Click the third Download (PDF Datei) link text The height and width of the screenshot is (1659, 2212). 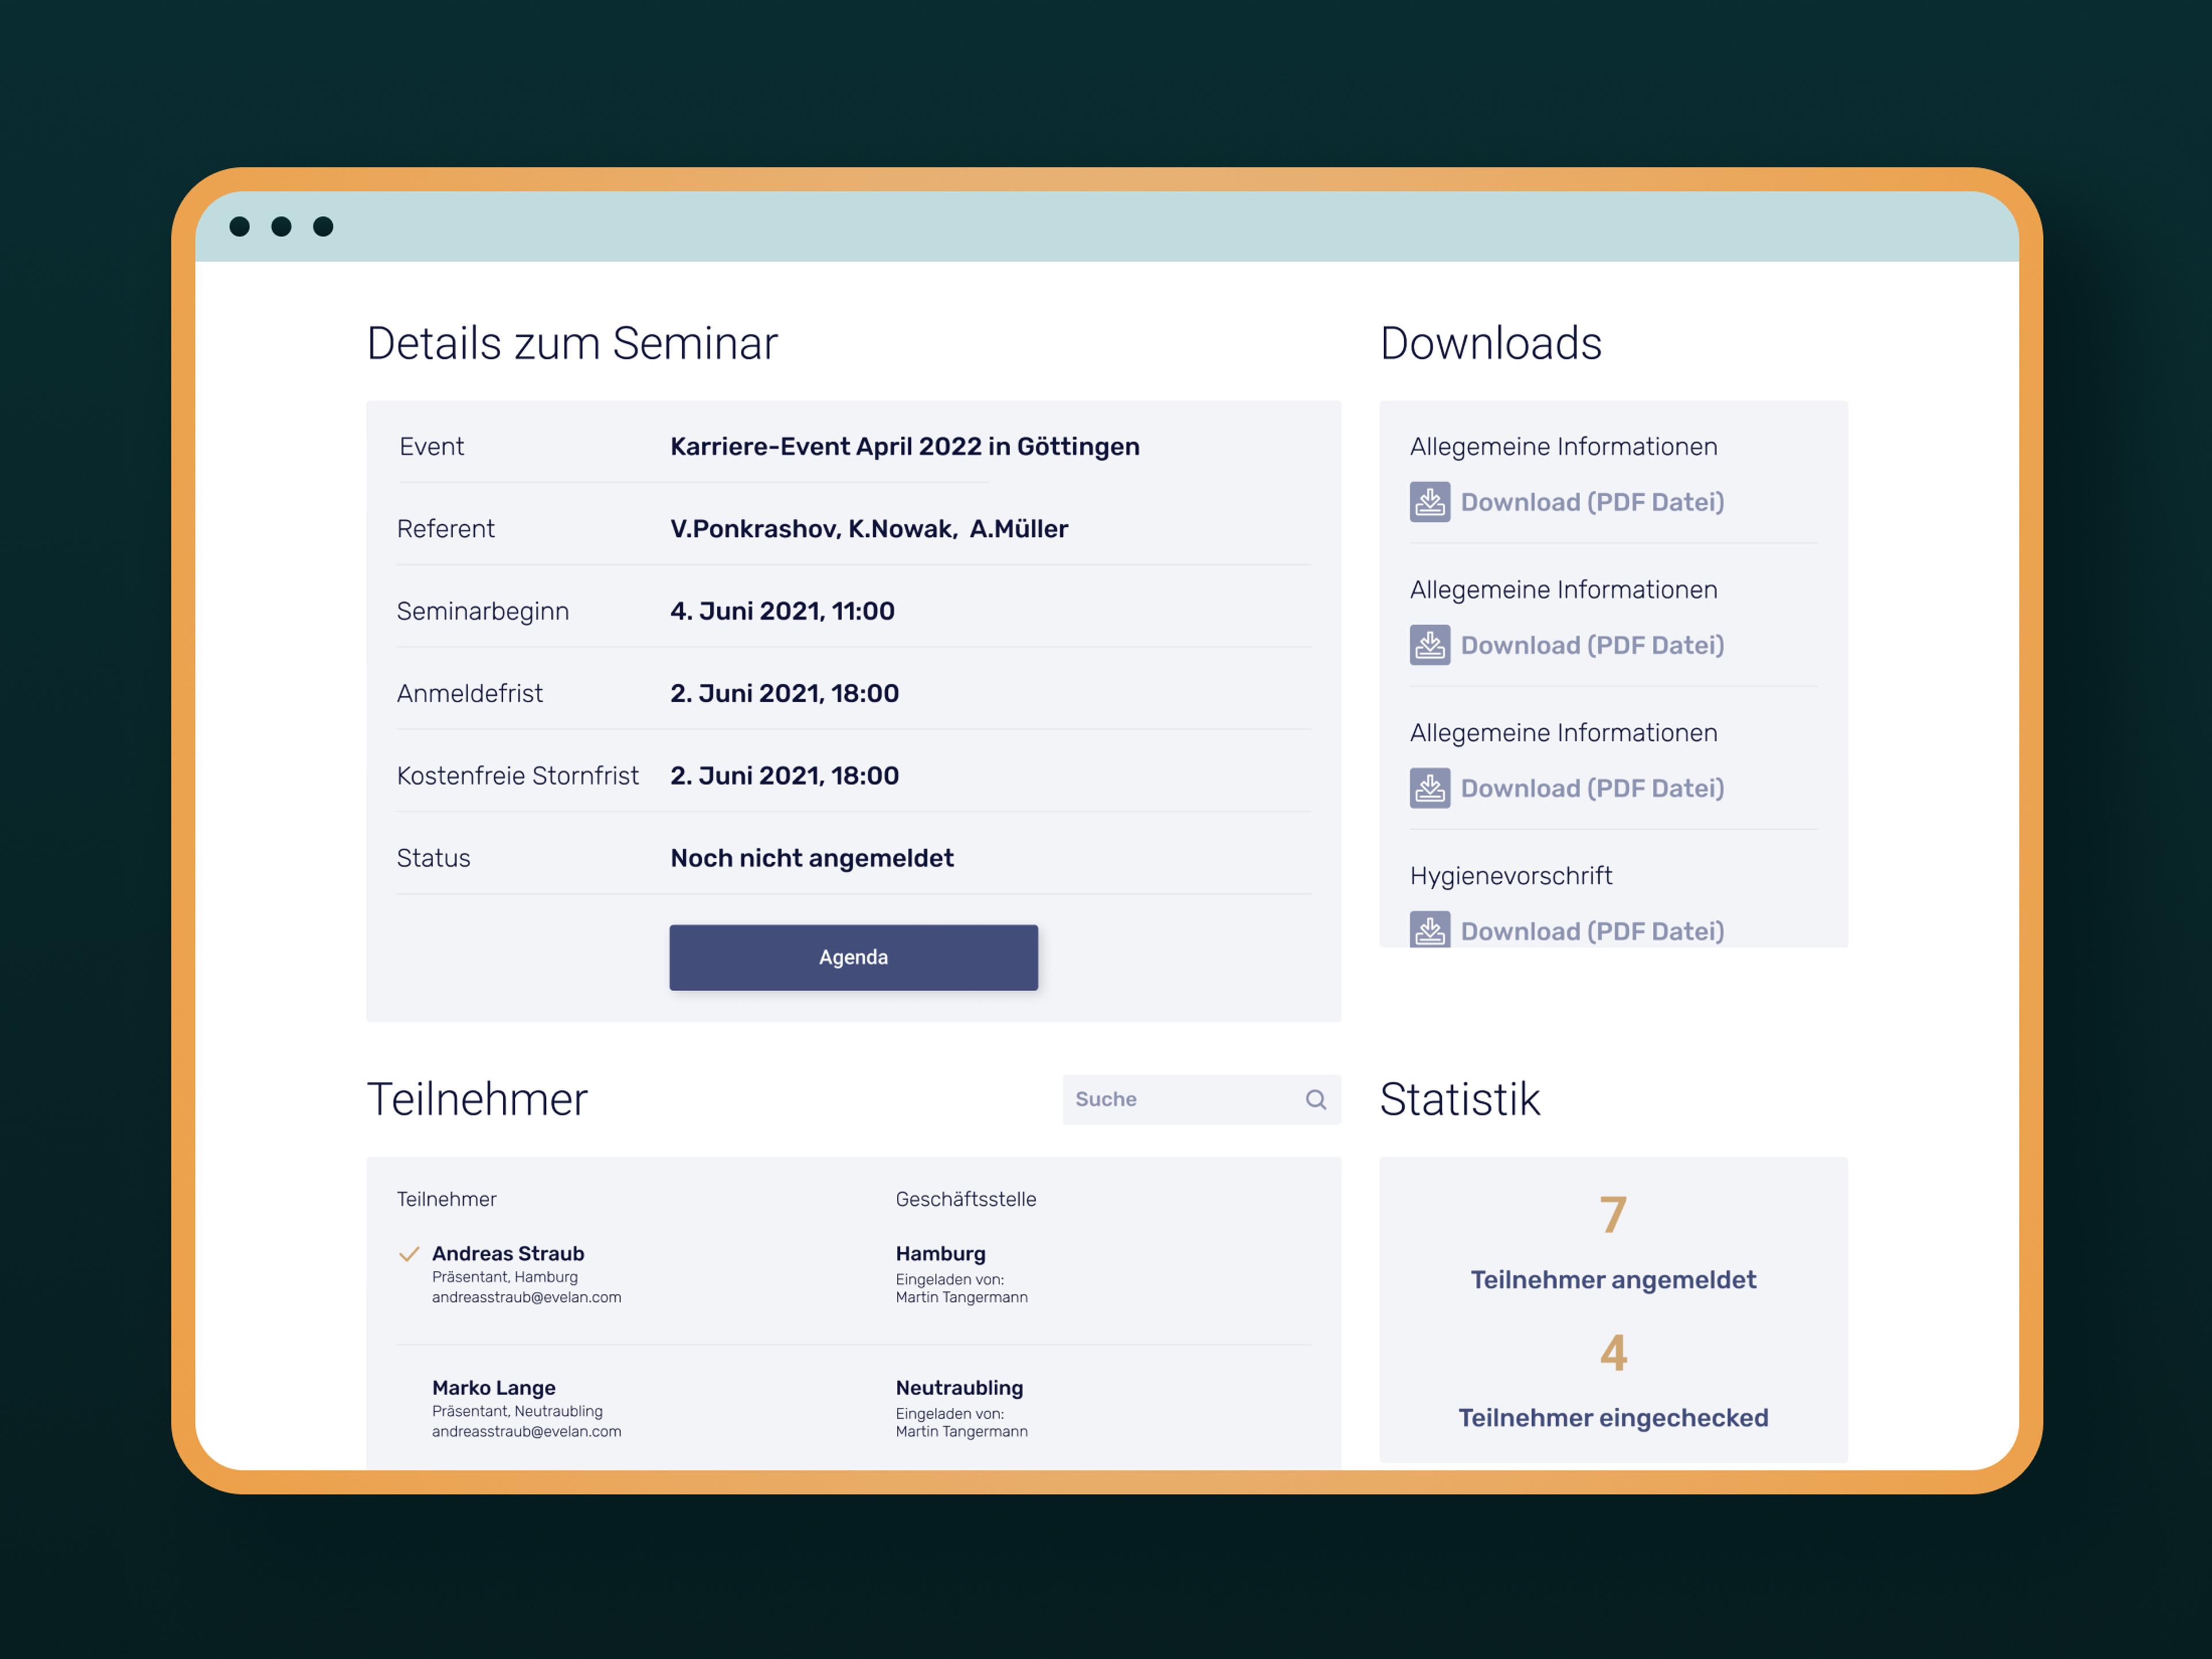(1592, 788)
